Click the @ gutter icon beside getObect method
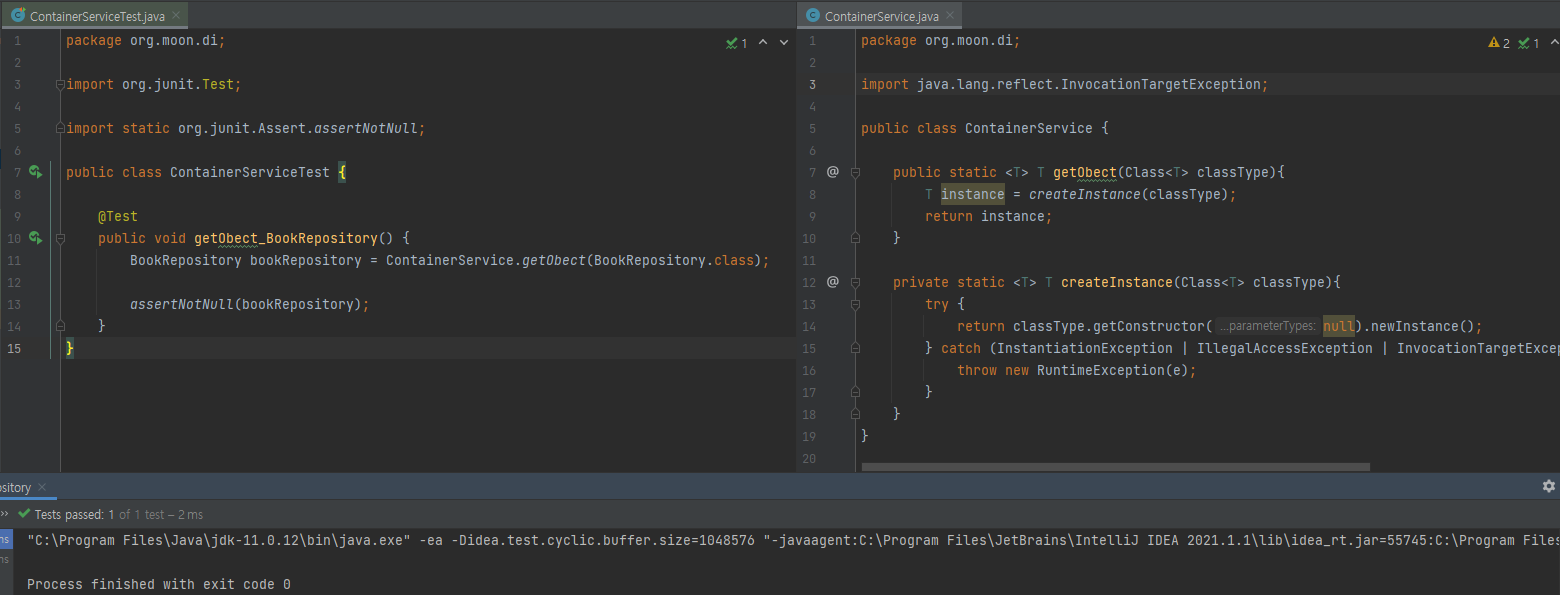 tap(832, 172)
